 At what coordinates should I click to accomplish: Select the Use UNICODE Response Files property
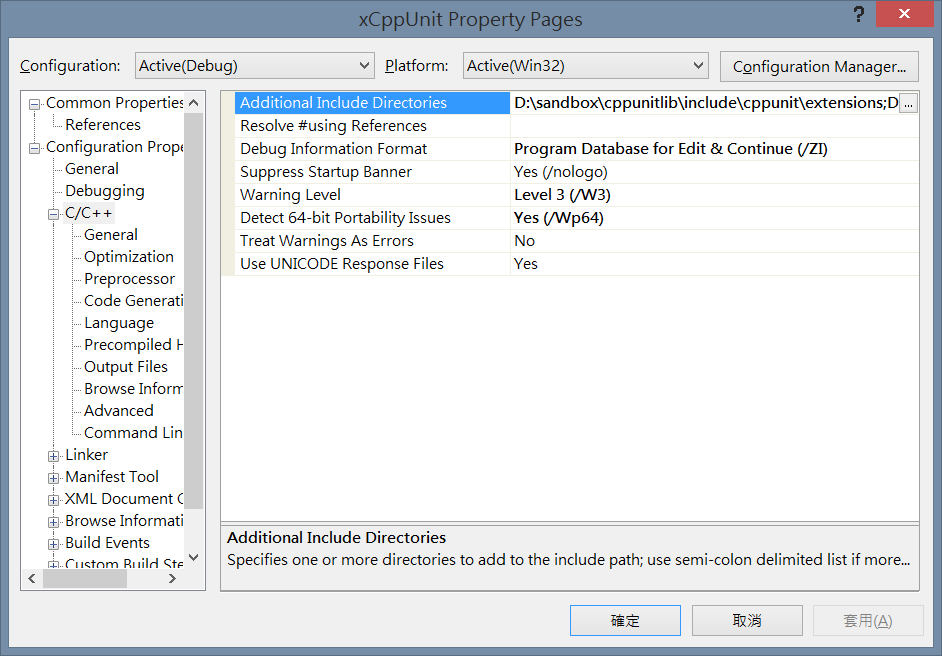(x=372, y=264)
